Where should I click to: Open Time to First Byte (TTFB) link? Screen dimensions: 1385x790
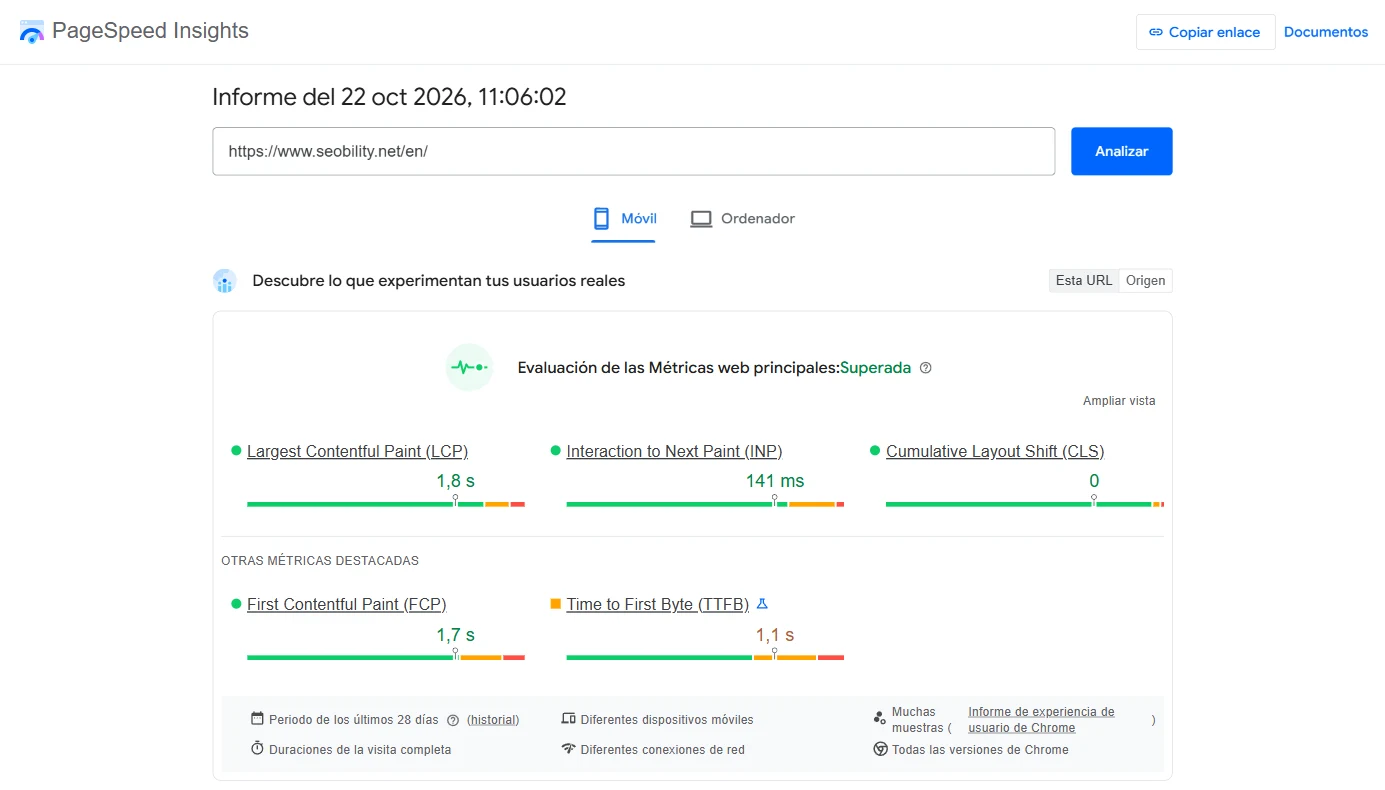(x=657, y=604)
